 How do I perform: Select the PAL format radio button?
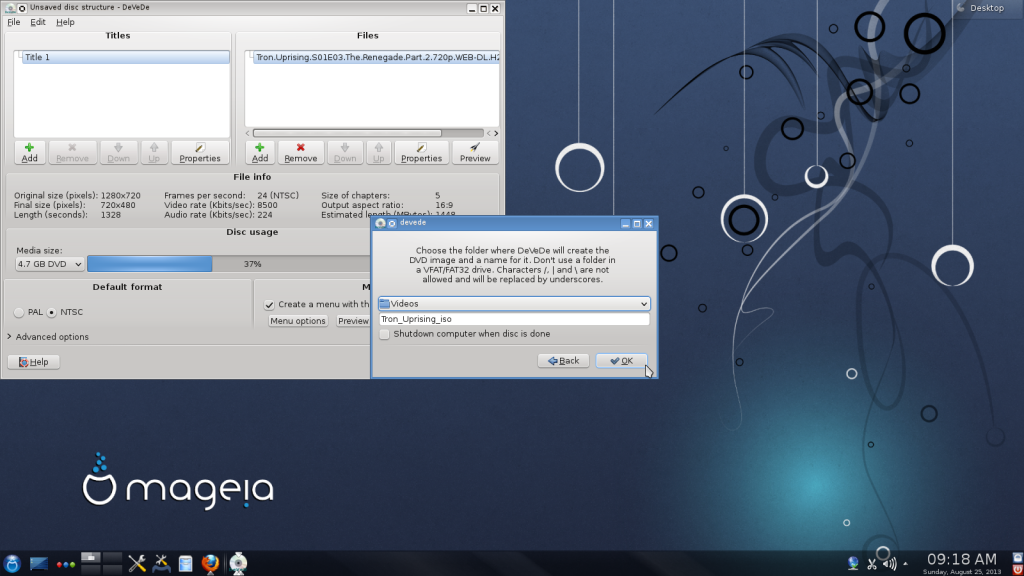point(19,312)
